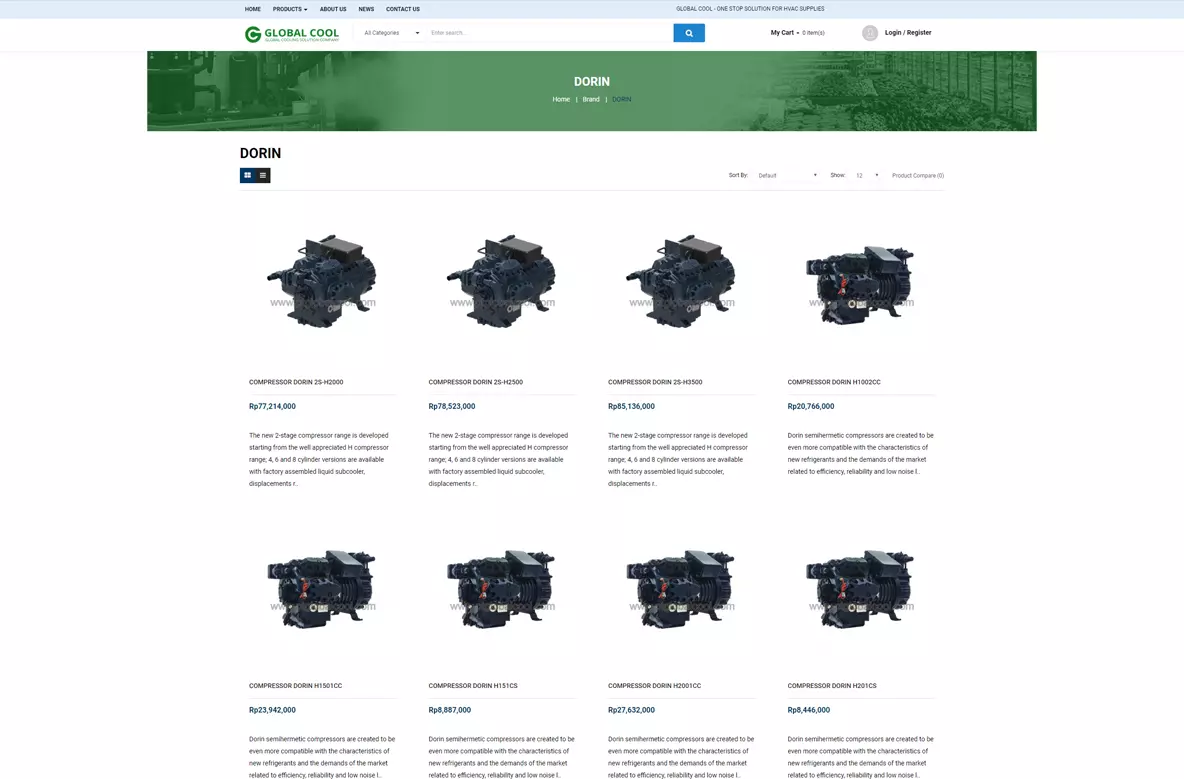Click COMPRESSOR DORIN H1501CC title

296,685
